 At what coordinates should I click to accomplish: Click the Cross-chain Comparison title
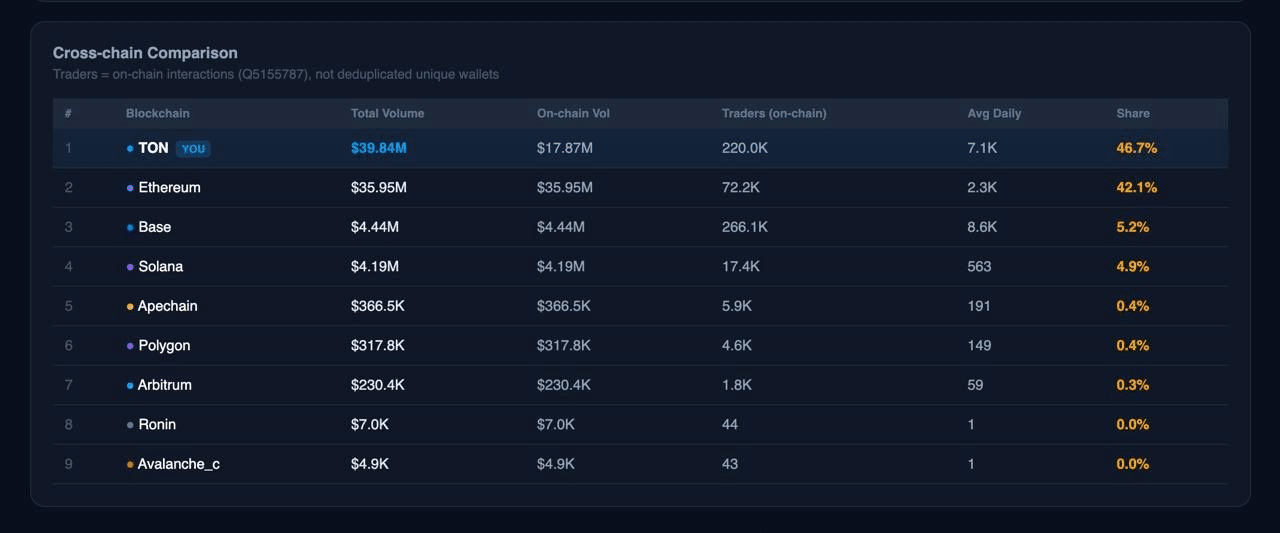click(x=145, y=53)
